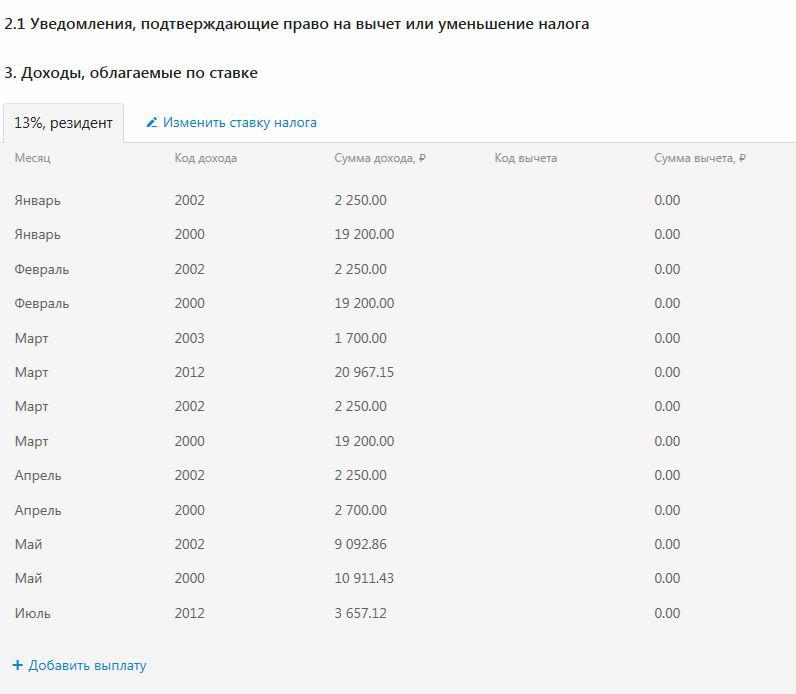
Task: Click the Добавить выплату link text
Action: 87,665
